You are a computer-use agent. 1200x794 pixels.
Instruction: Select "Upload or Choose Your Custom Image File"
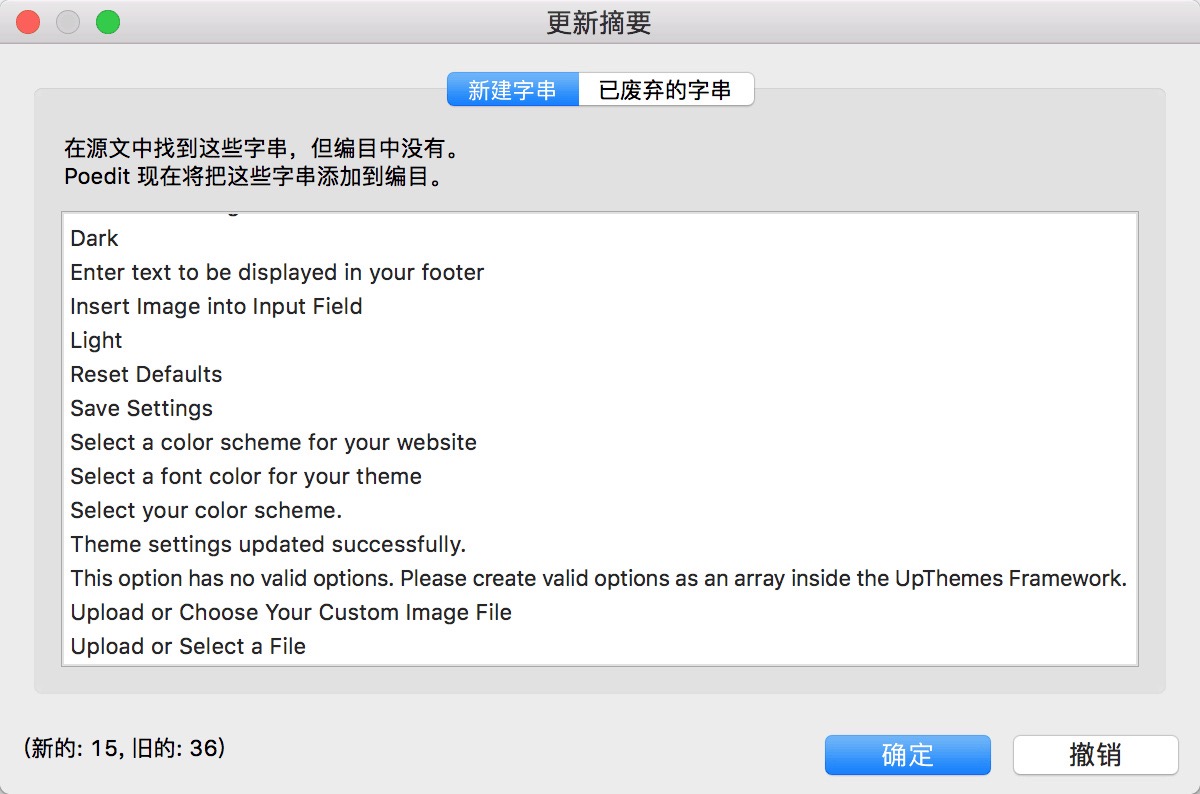click(291, 613)
